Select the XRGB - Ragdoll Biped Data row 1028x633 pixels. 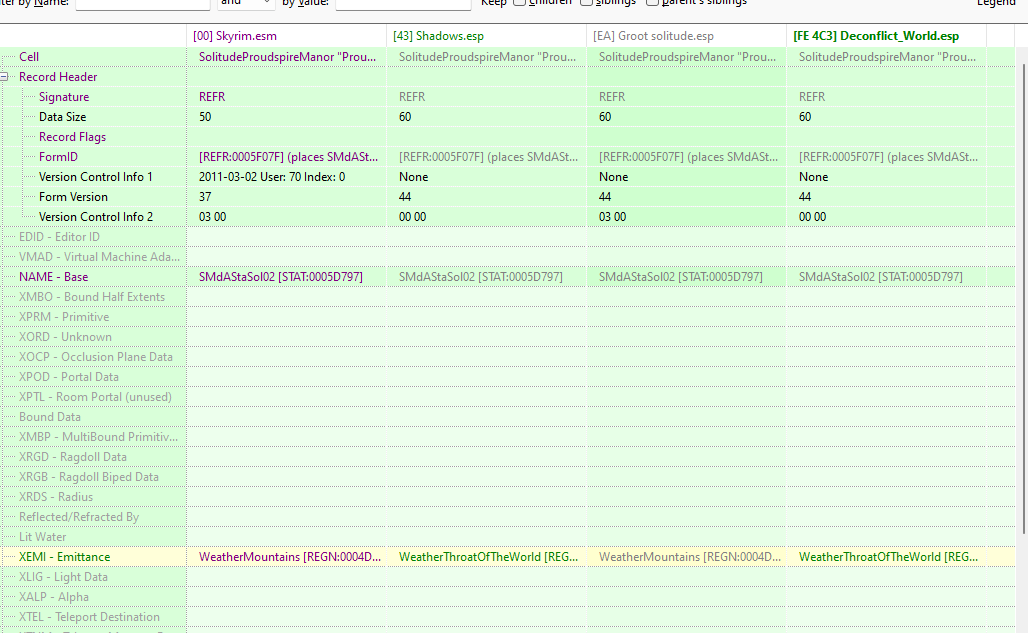(508, 476)
